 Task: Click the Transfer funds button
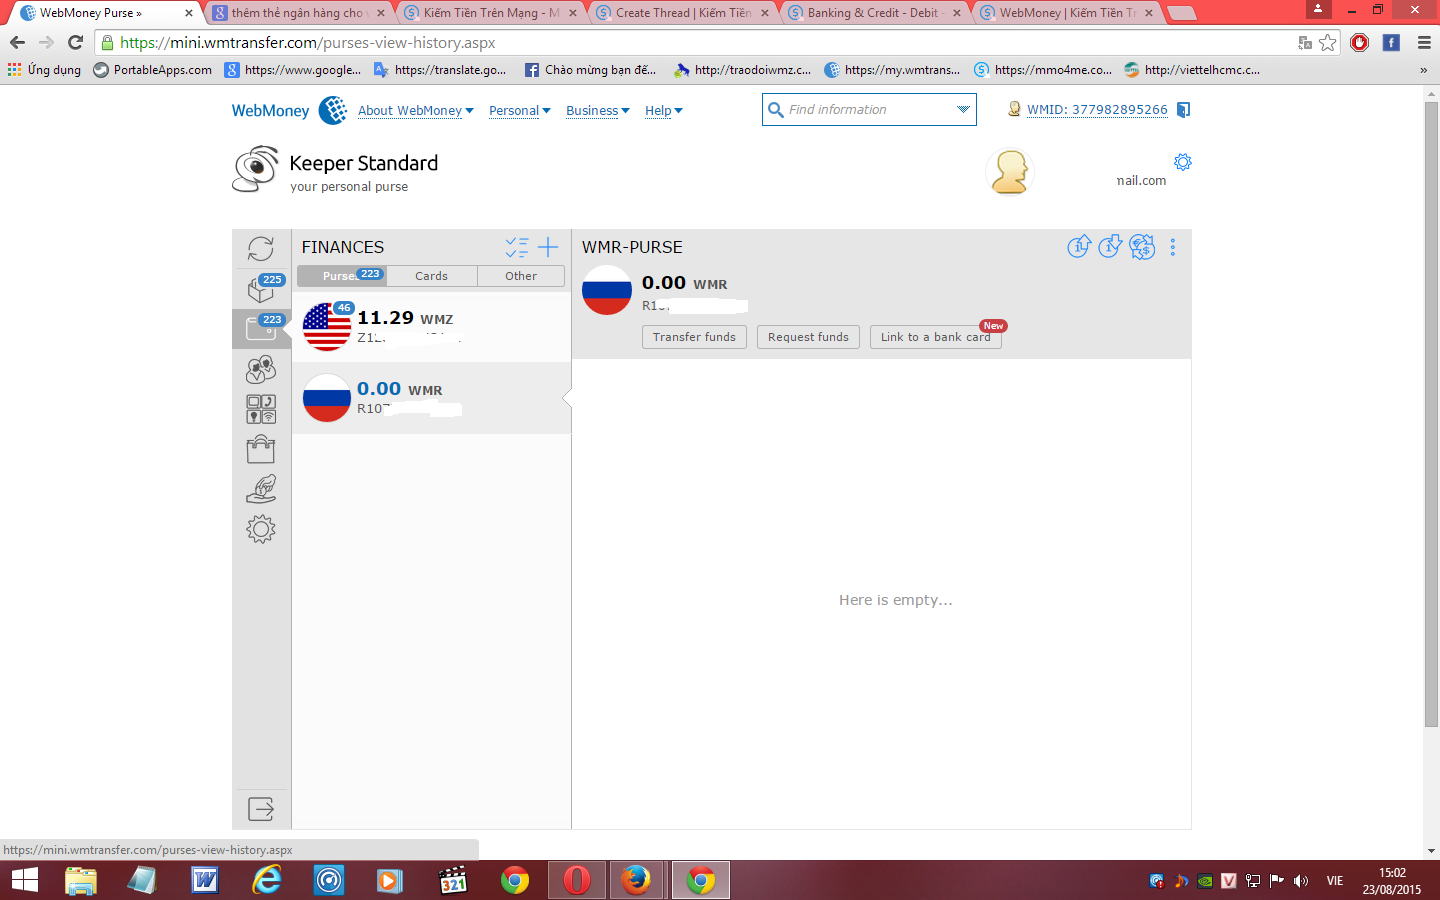point(694,337)
